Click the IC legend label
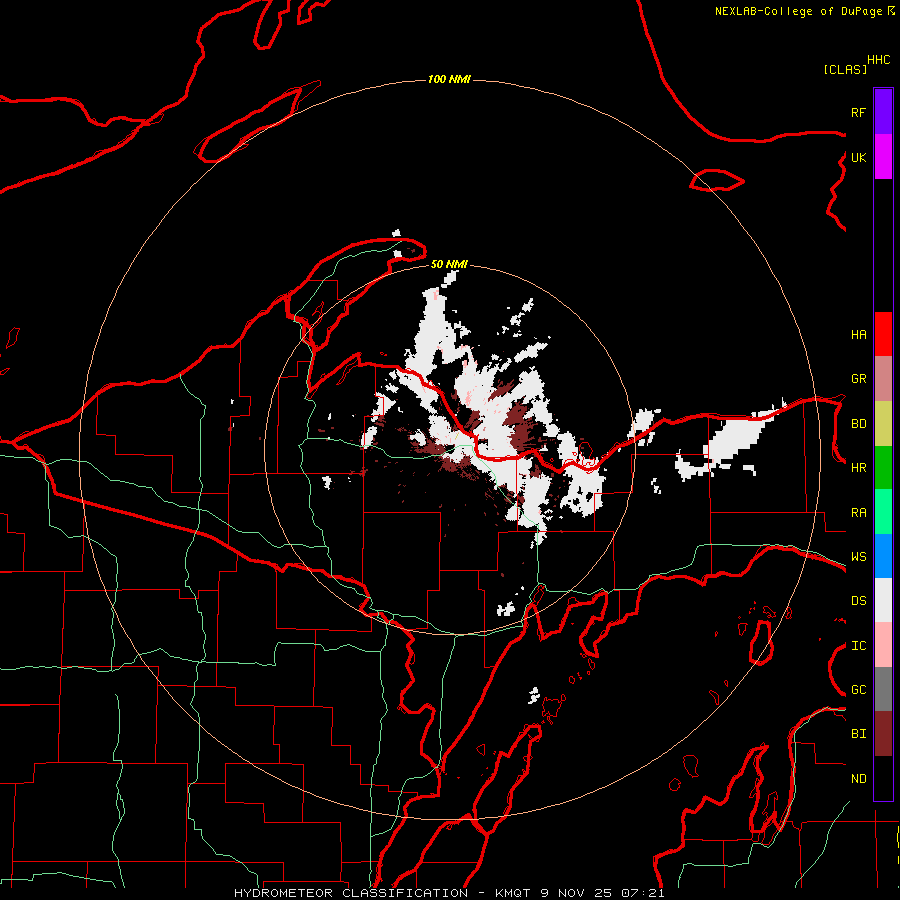The width and height of the screenshot is (900, 900). [x=858, y=646]
